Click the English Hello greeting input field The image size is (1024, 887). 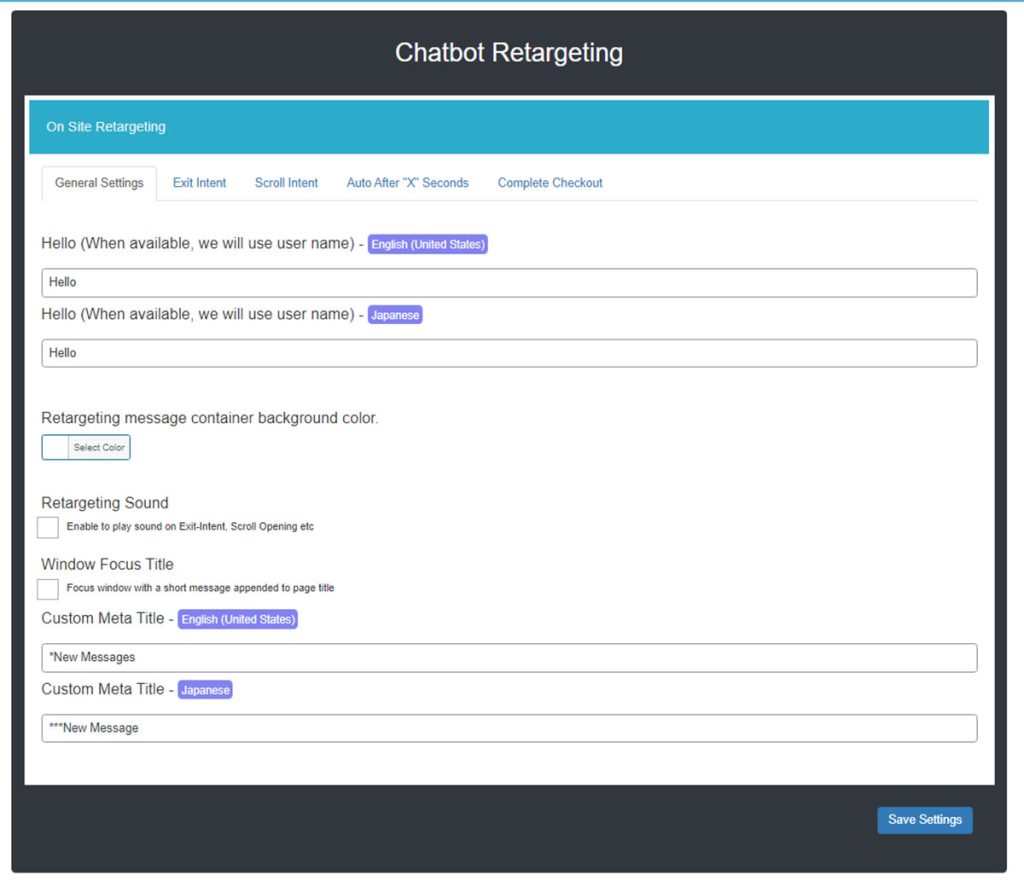pos(508,282)
